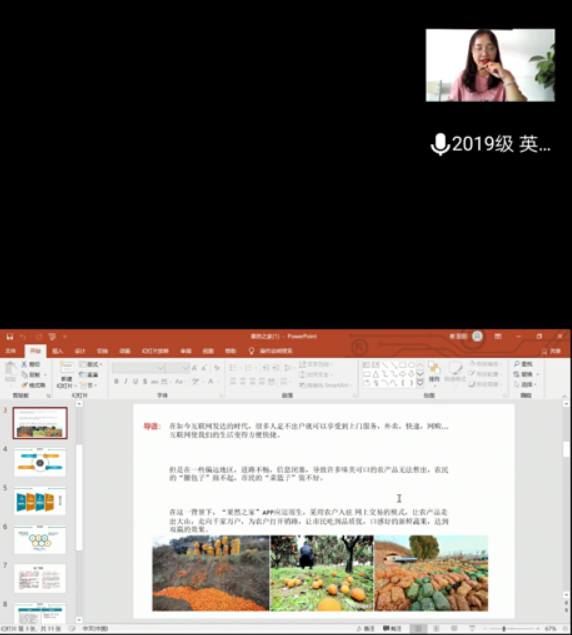Click the Share (共享) button
This screenshot has height=635, width=572.
coord(552,352)
